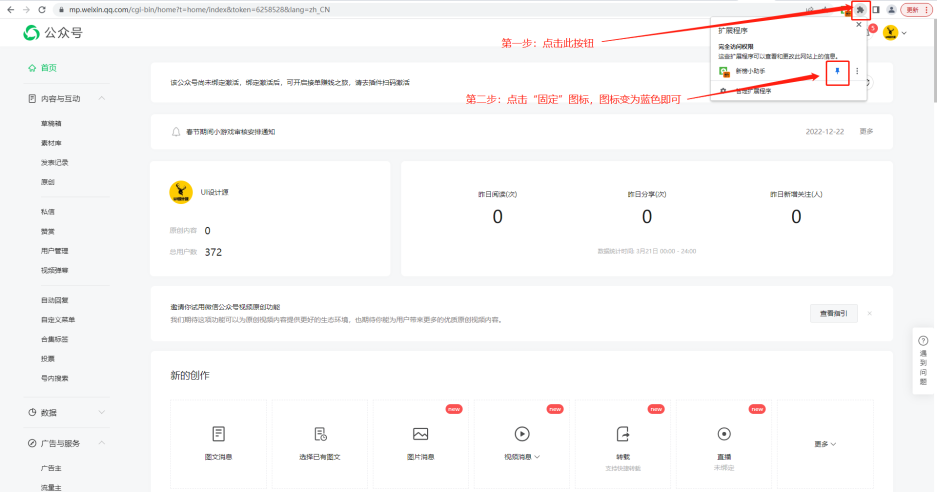
Task: Click the 昨日新增关注(人) count
Action: pos(796,216)
